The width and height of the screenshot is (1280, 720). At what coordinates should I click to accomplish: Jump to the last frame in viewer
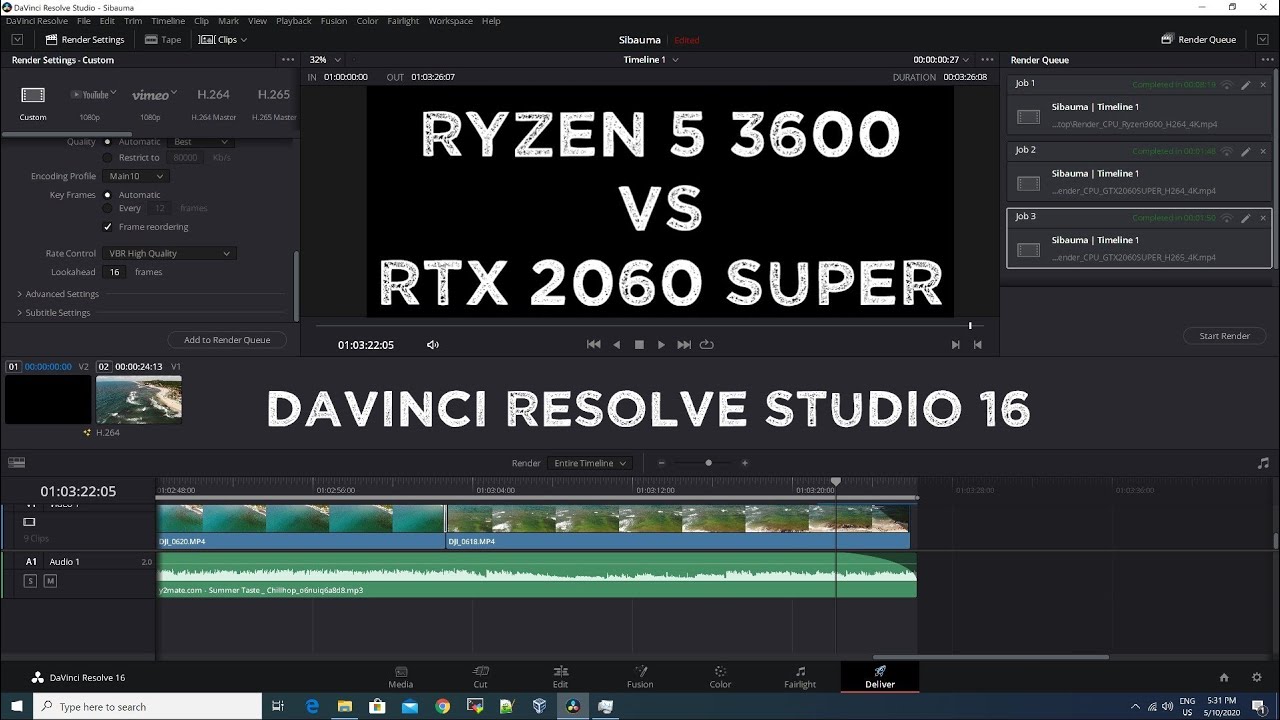tap(684, 345)
